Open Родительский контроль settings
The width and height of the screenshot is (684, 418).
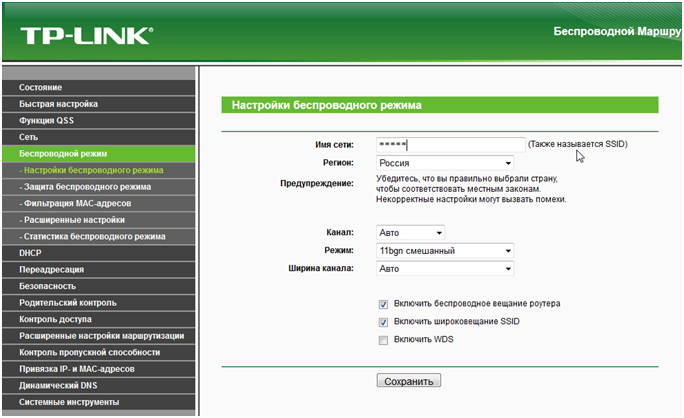click(67, 302)
